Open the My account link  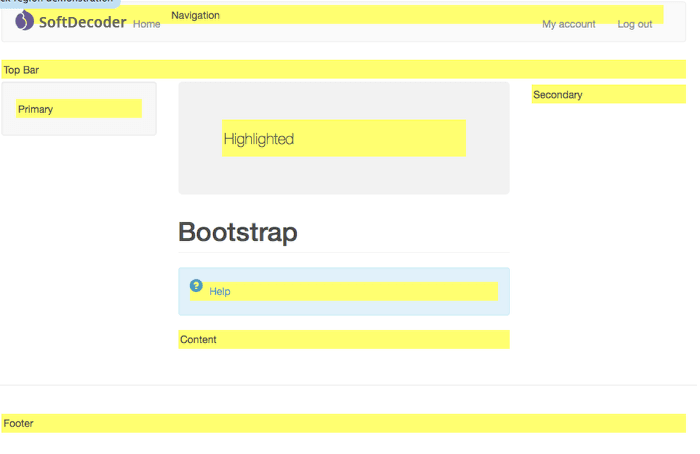[x=569, y=24]
